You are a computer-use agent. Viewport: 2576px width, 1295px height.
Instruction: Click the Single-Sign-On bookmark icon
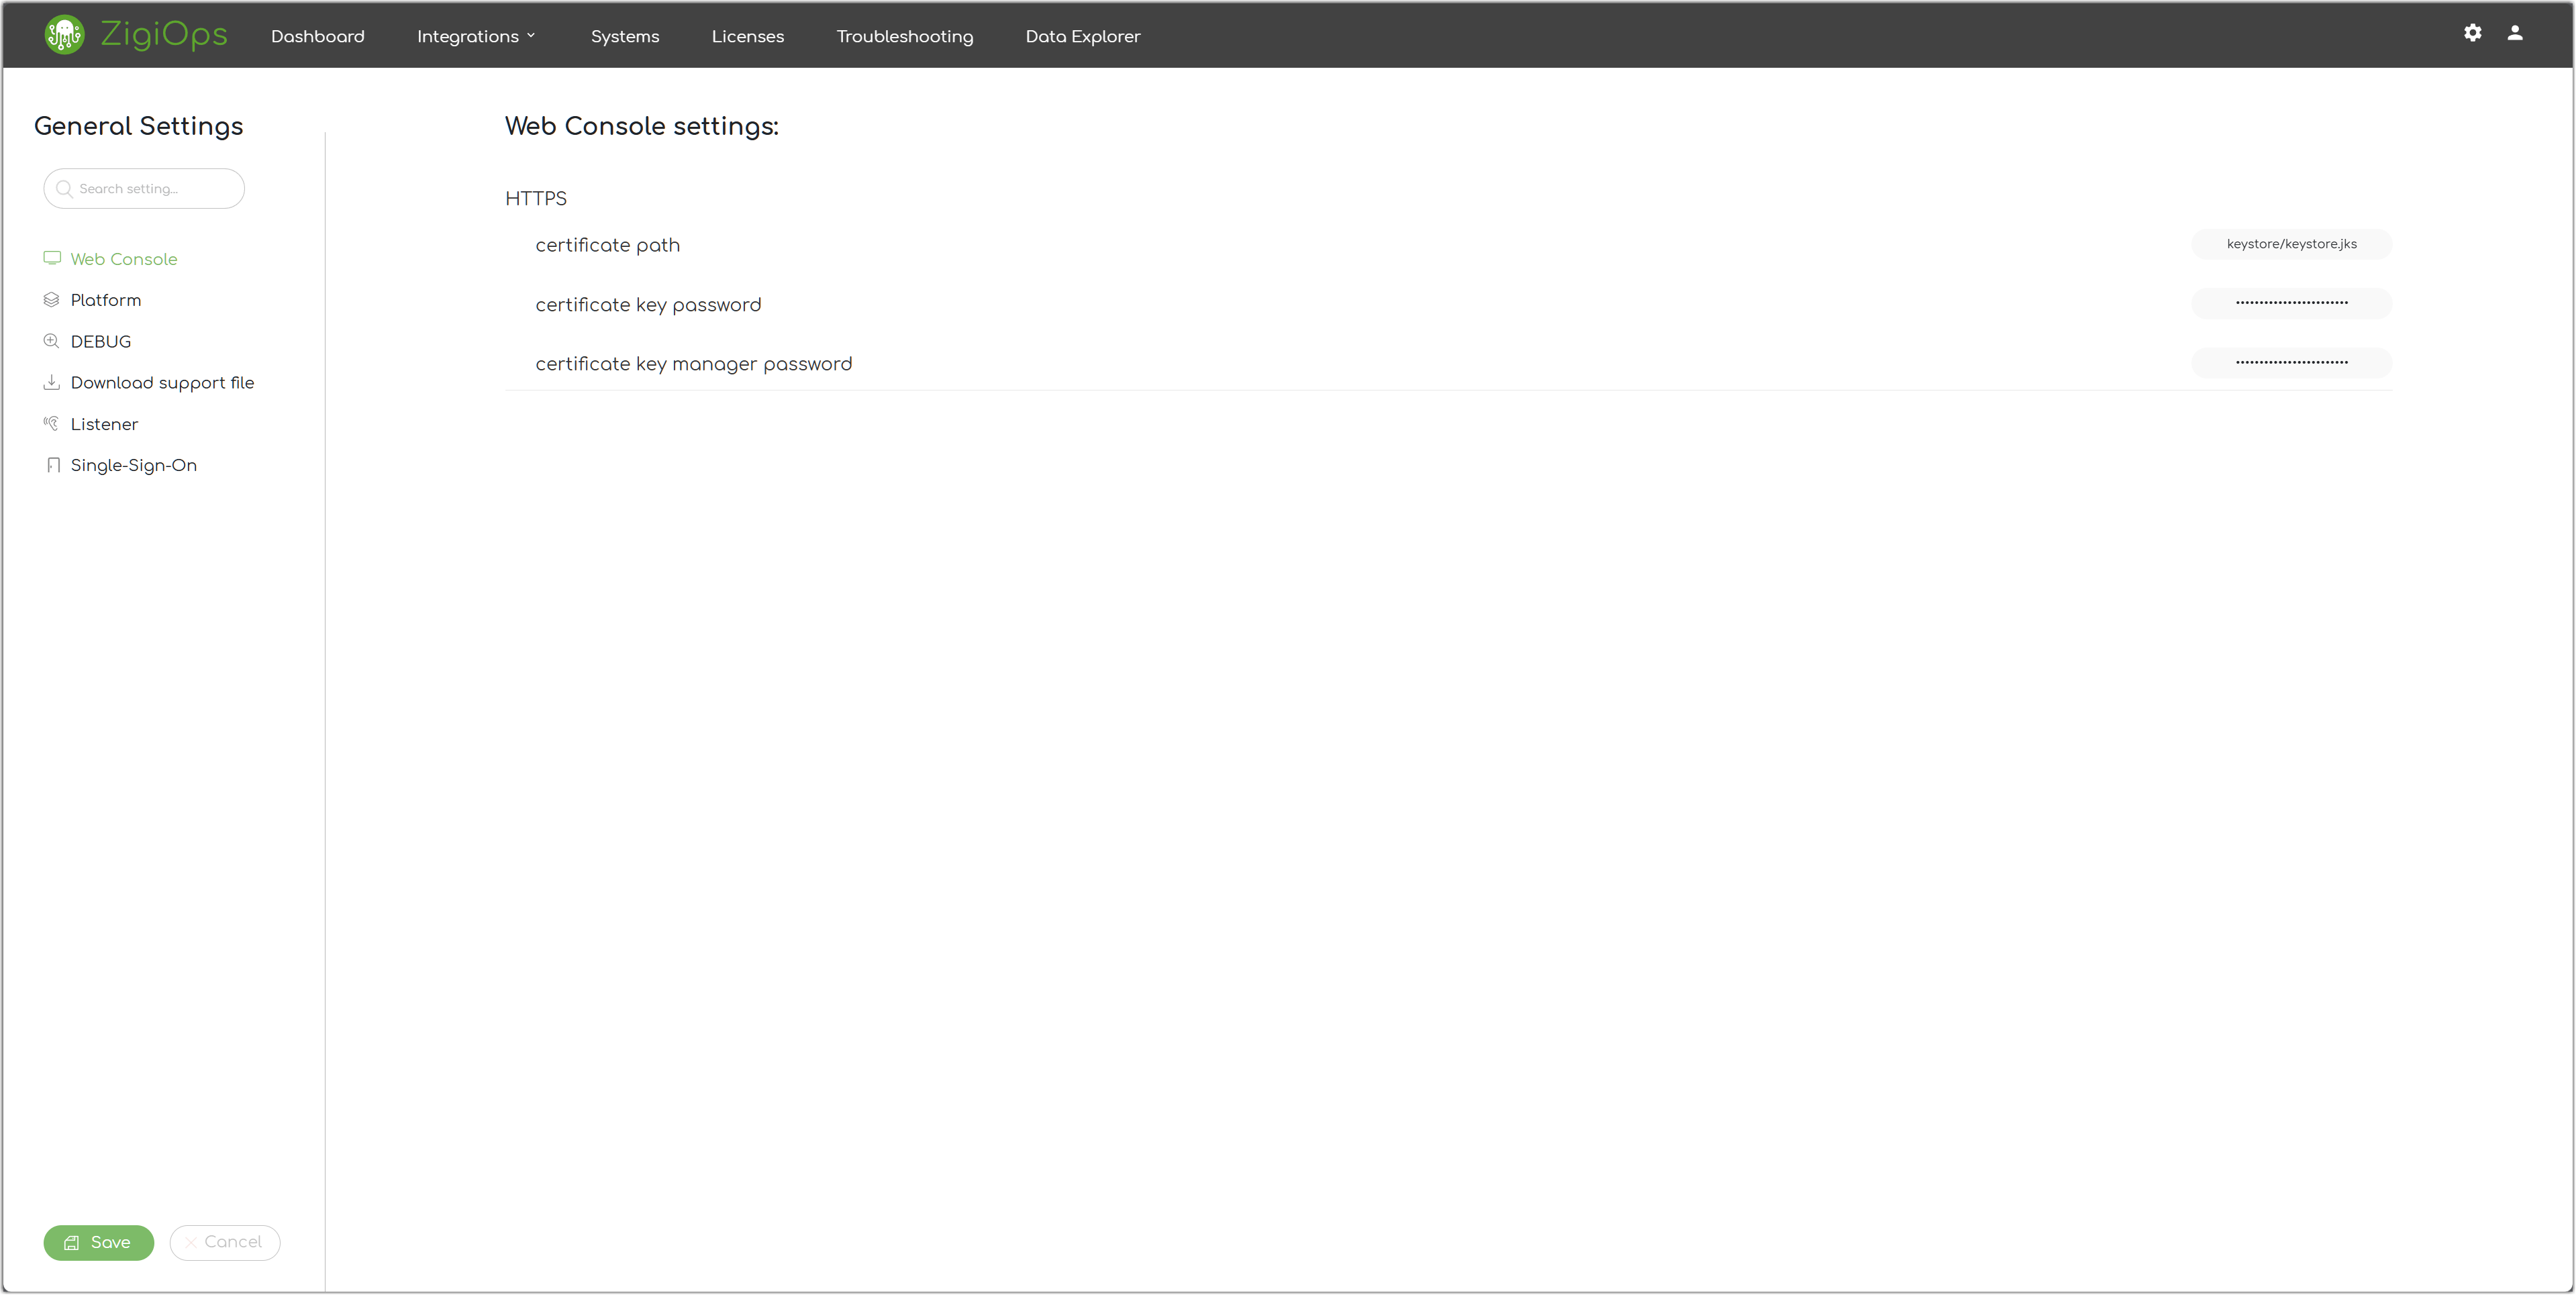pyautogui.click(x=53, y=465)
